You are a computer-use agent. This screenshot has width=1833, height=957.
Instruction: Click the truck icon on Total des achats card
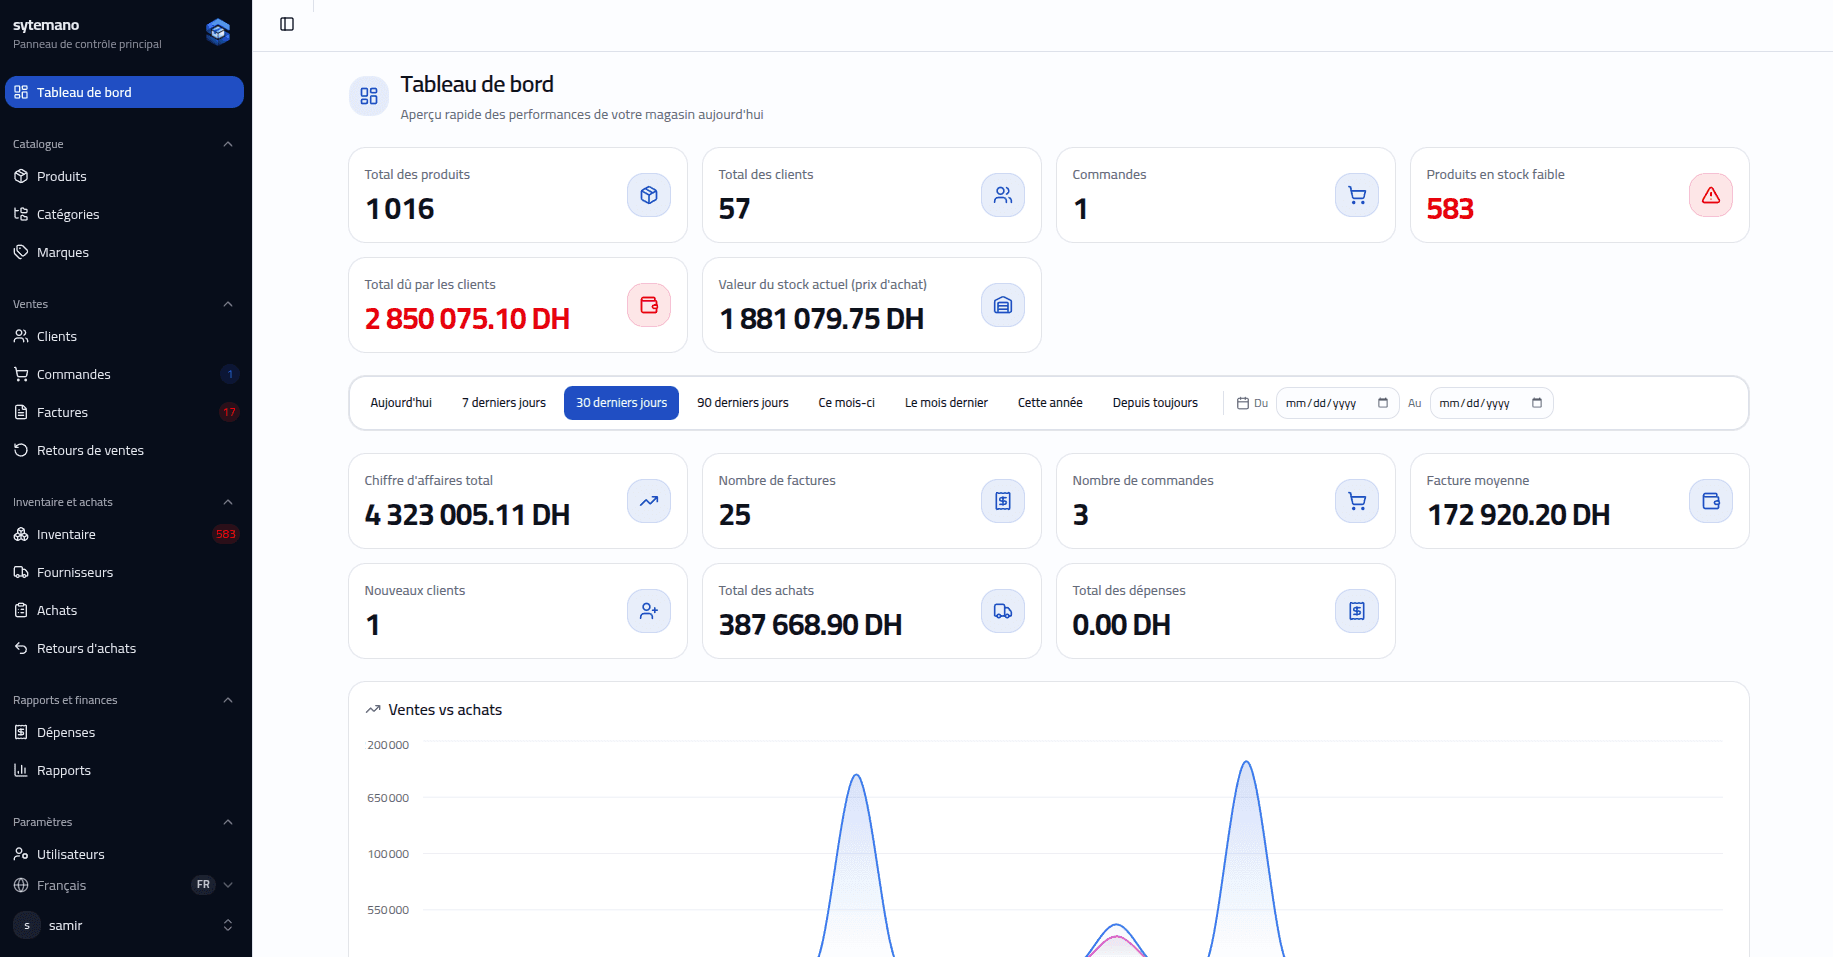pyautogui.click(x=1003, y=611)
